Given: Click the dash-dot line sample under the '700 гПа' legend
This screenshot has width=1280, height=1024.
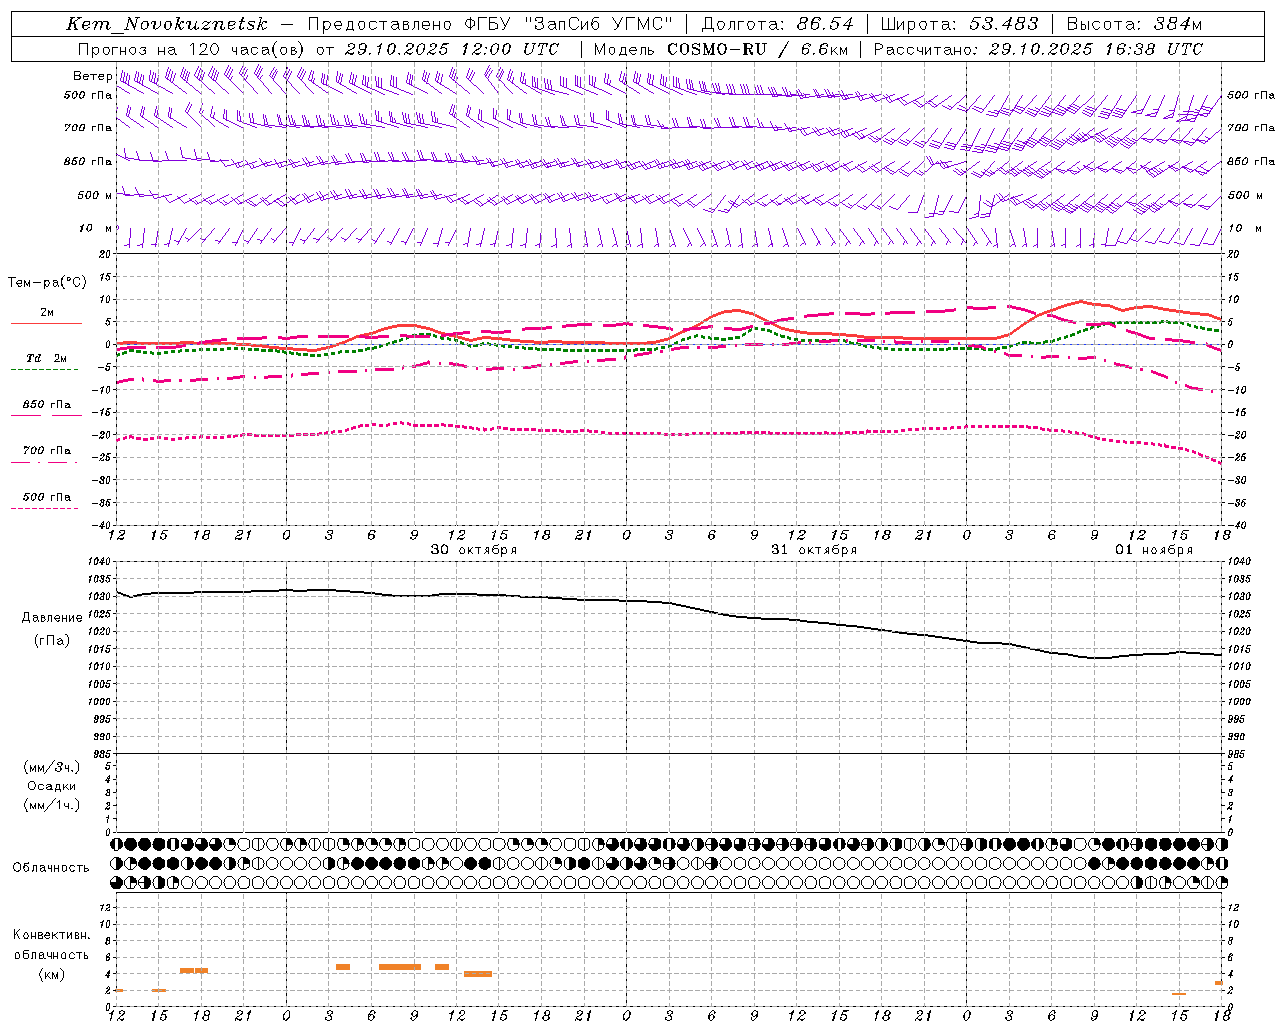Looking at the screenshot, I should click(44, 462).
